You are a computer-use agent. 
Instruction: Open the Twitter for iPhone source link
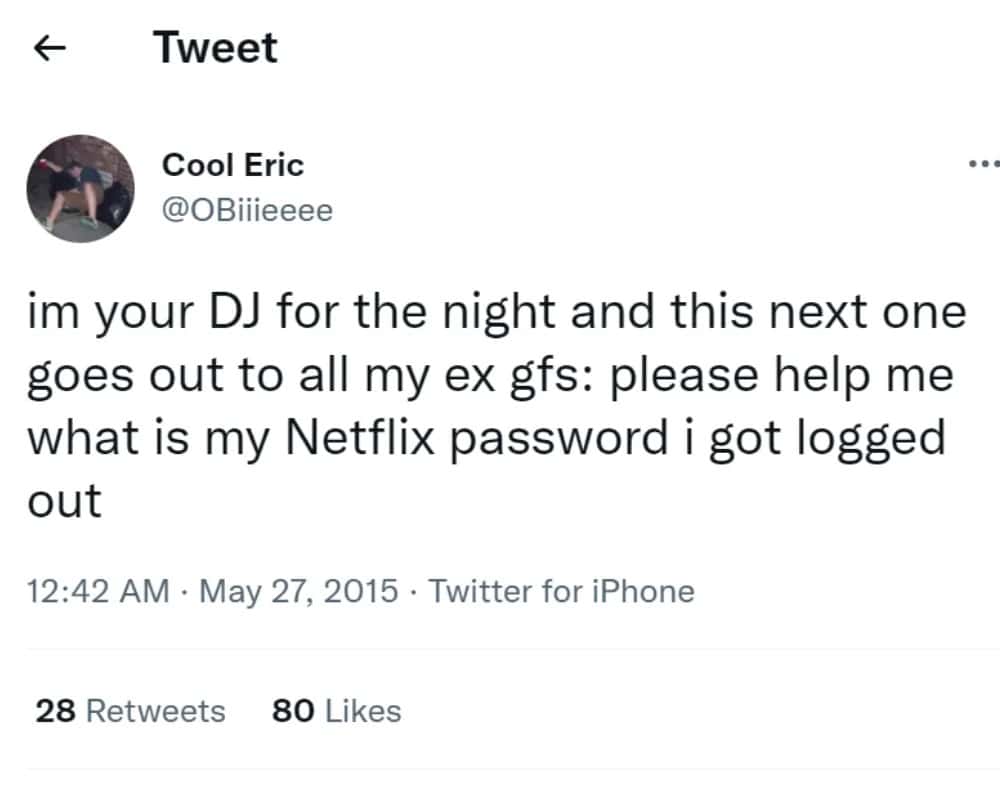pos(562,591)
